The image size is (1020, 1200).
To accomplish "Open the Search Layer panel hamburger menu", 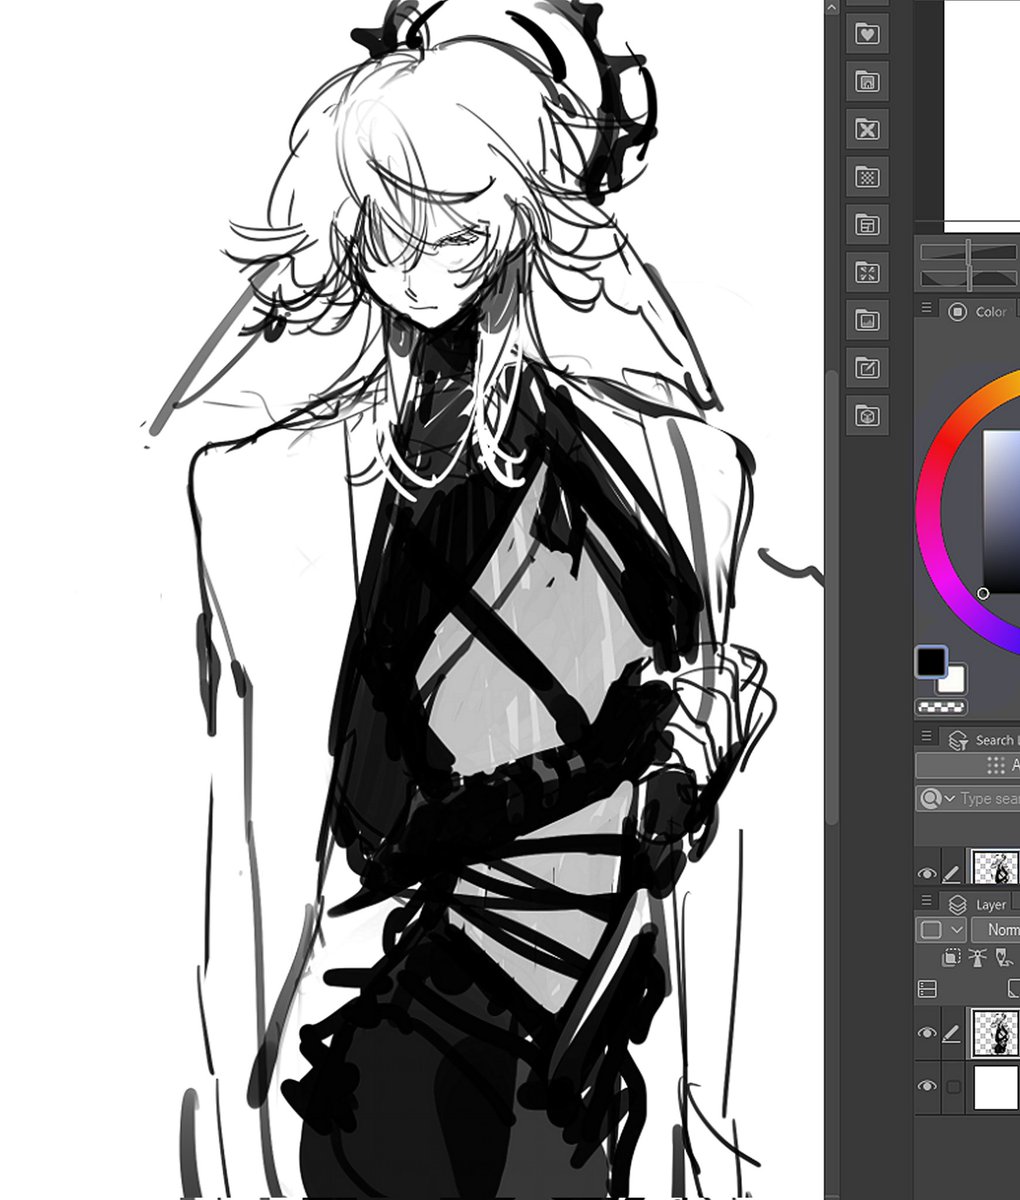I will (x=926, y=737).
